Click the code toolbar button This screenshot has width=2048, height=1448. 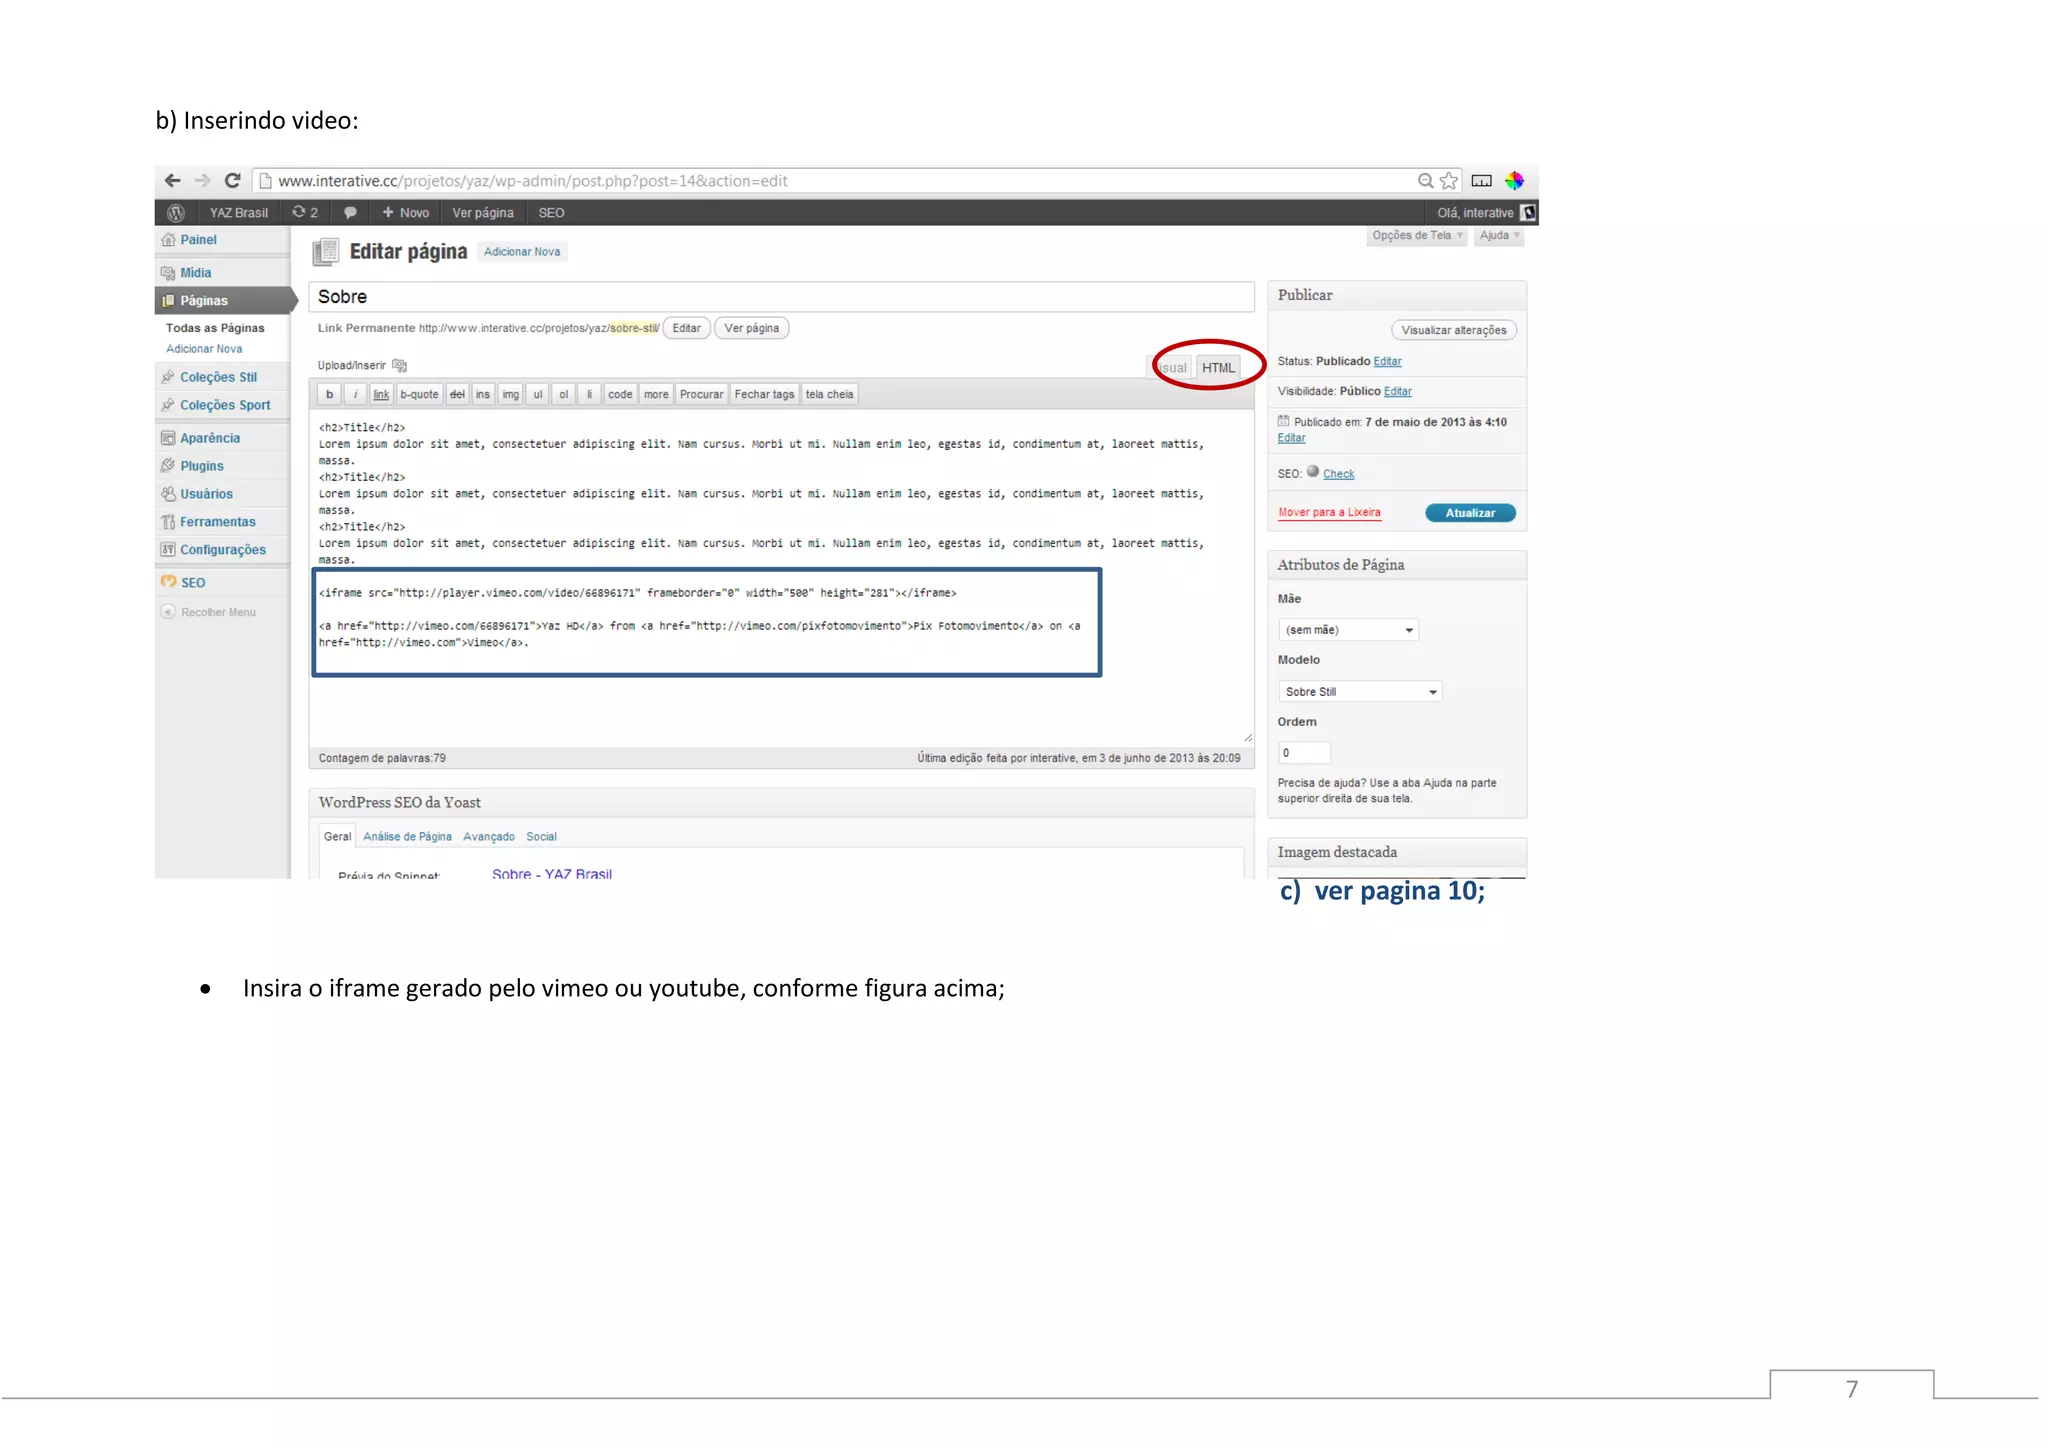tap(620, 395)
